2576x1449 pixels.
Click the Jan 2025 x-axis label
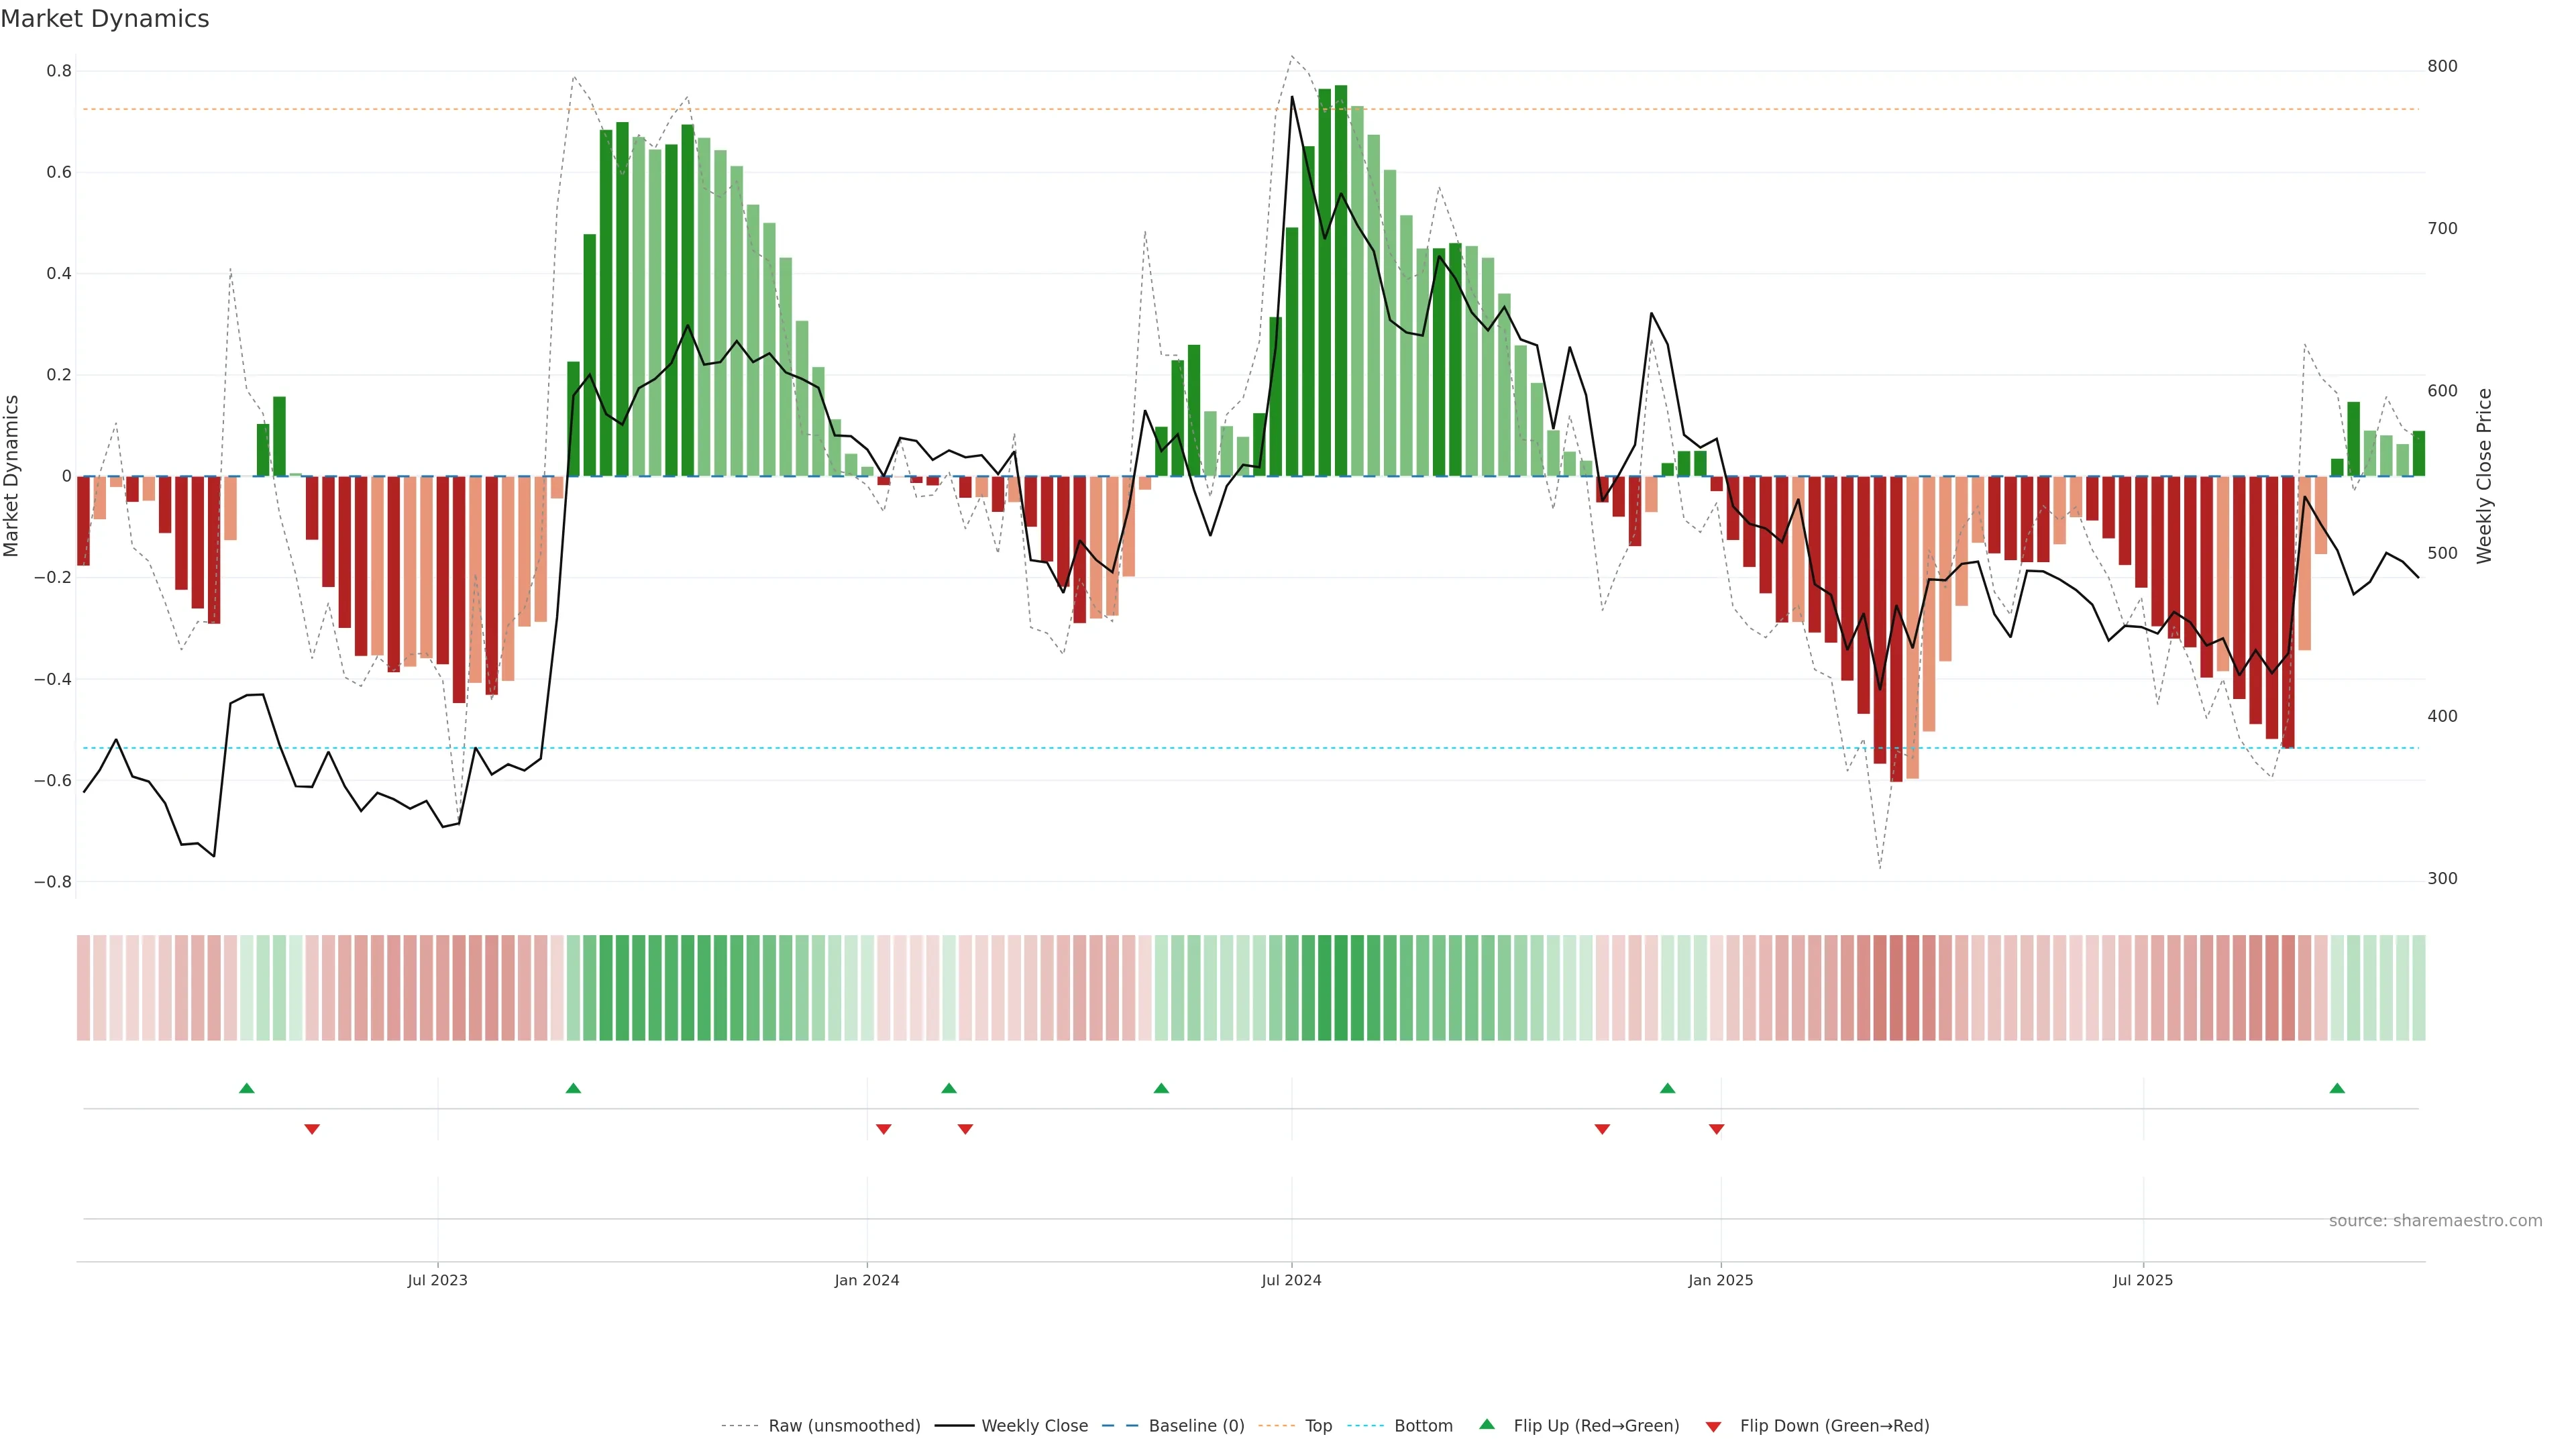click(1720, 1280)
